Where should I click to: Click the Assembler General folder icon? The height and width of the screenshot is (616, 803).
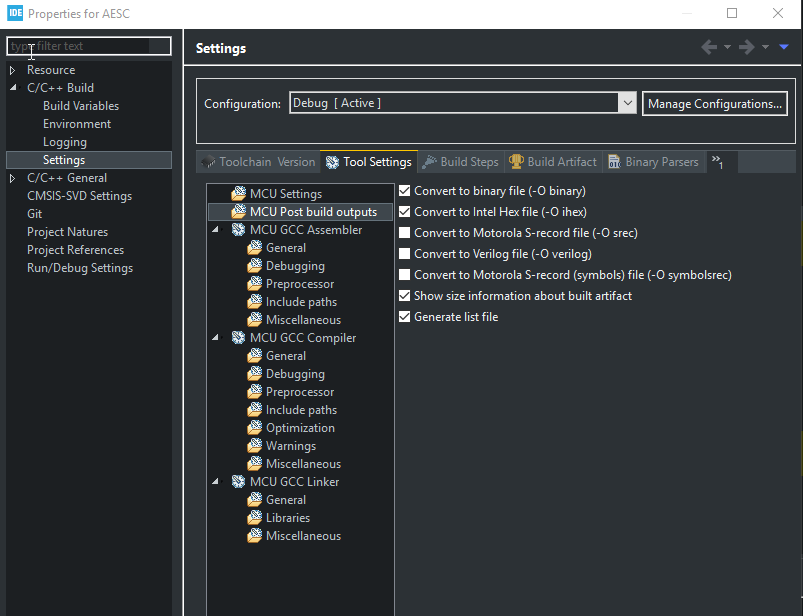(x=255, y=248)
